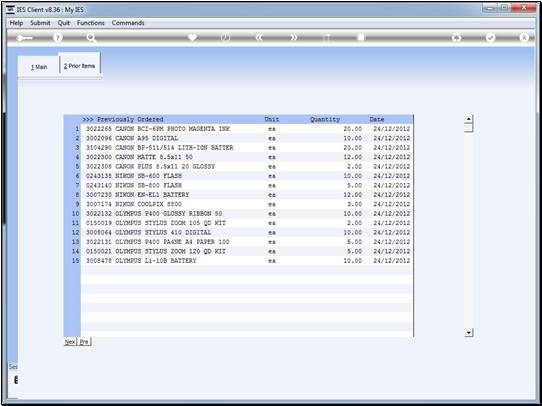The width and height of the screenshot is (542, 406).
Task: Click the heart favorites icon
Action: 193,37
